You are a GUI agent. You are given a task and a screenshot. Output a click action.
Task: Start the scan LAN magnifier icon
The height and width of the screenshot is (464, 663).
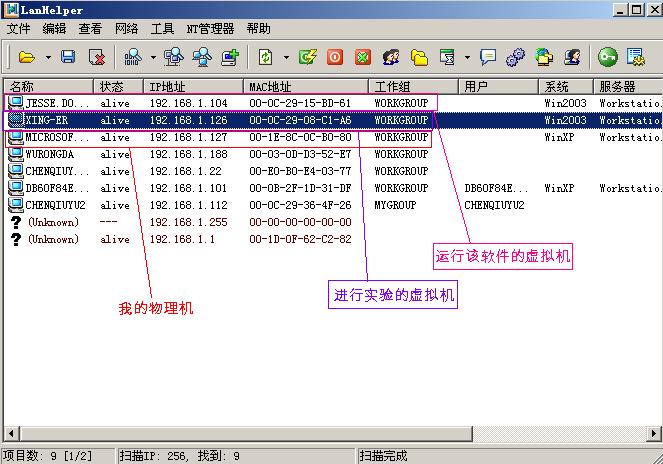coord(132,57)
